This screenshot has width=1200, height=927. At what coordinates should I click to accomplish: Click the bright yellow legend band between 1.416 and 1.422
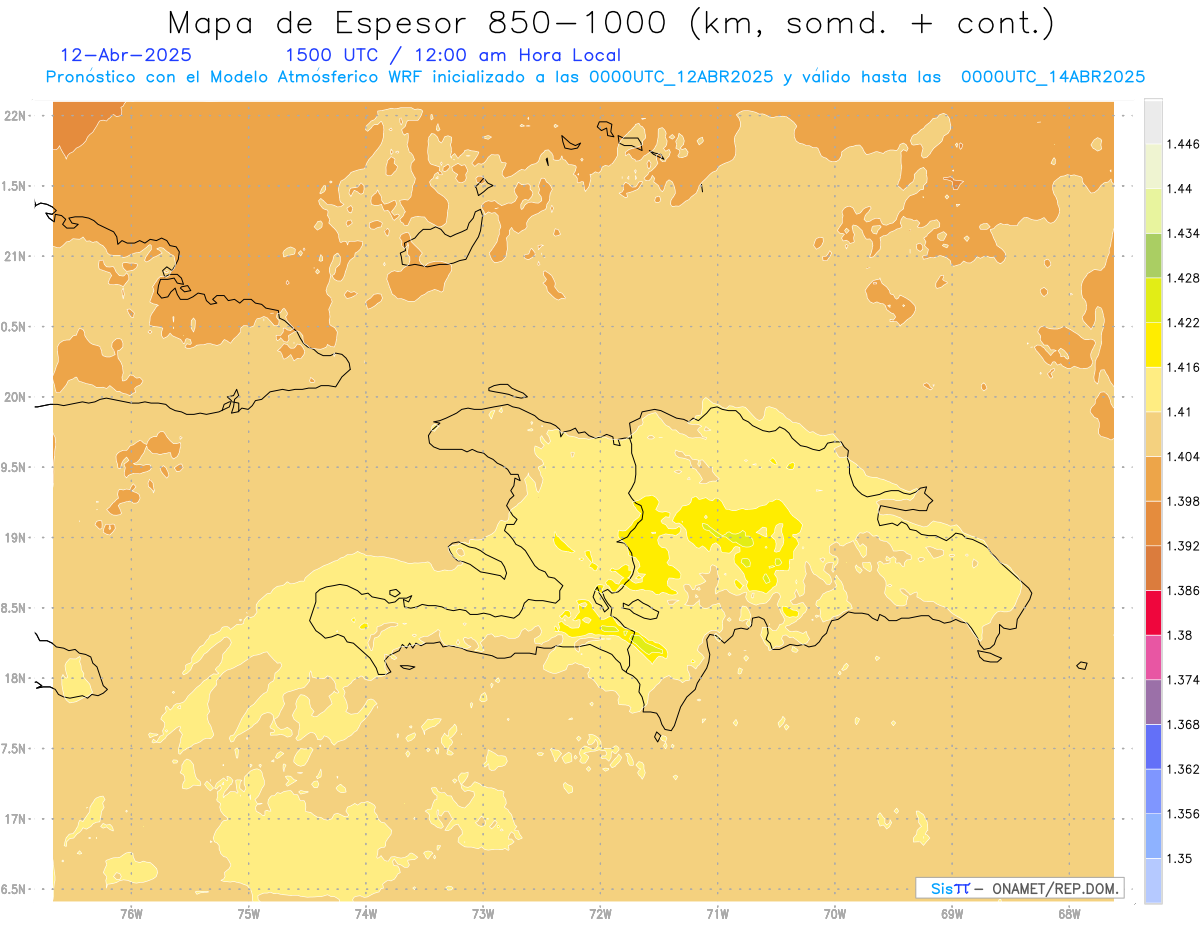[x=1153, y=345]
